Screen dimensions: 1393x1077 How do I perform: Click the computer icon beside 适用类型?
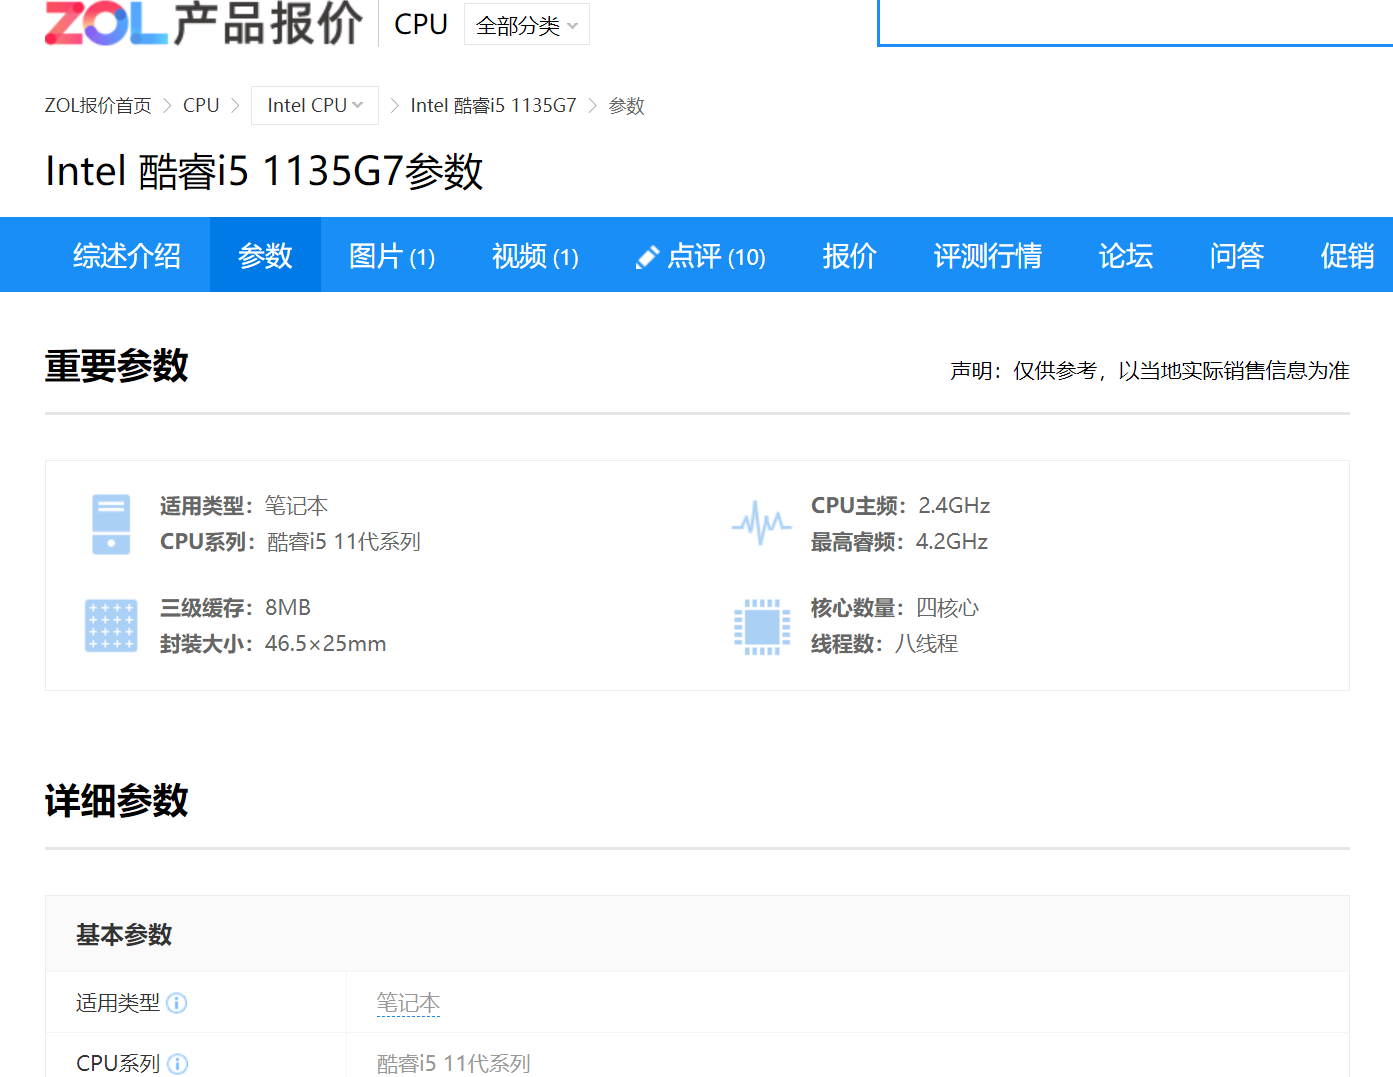click(x=111, y=524)
